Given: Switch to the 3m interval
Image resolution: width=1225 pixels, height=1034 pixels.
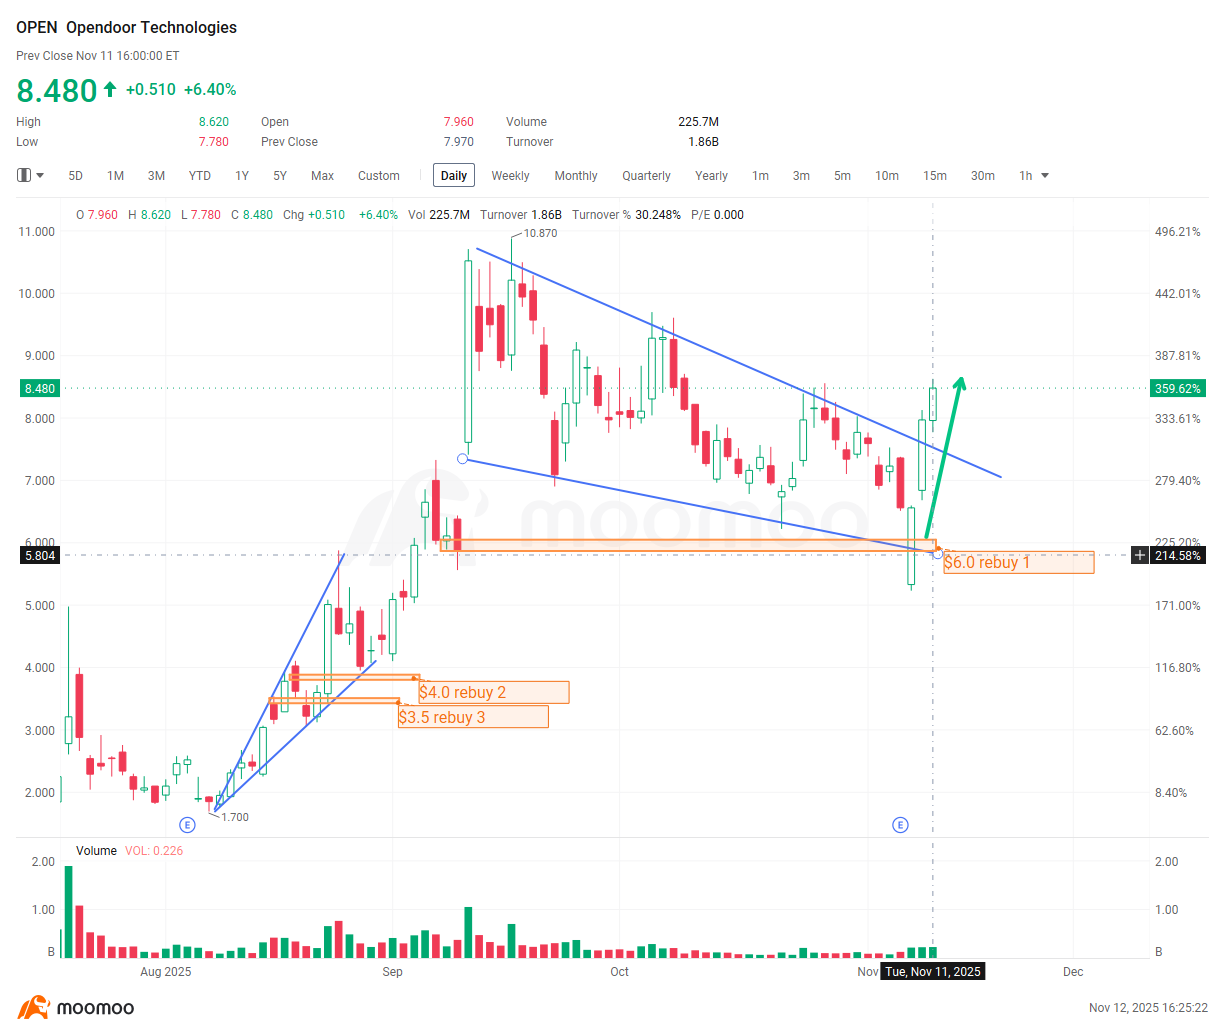Looking at the screenshot, I should point(801,176).
